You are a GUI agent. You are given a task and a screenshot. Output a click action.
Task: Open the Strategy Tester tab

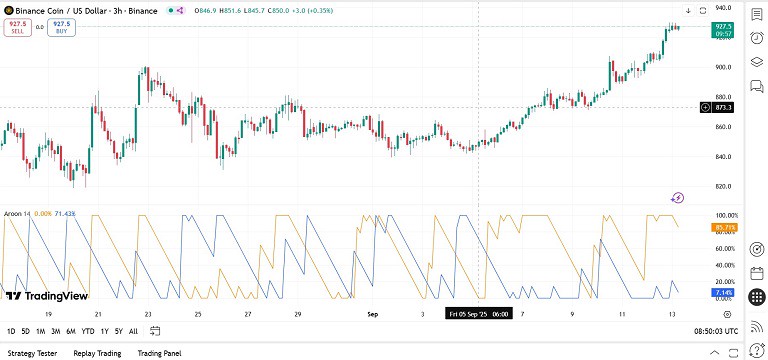(x=32, y=353)
